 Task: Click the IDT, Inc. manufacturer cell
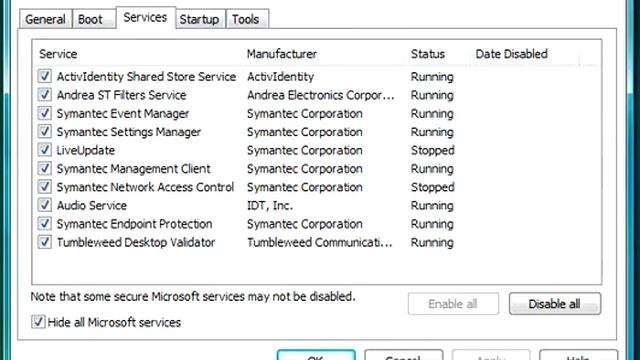click(x=270, y=205)
